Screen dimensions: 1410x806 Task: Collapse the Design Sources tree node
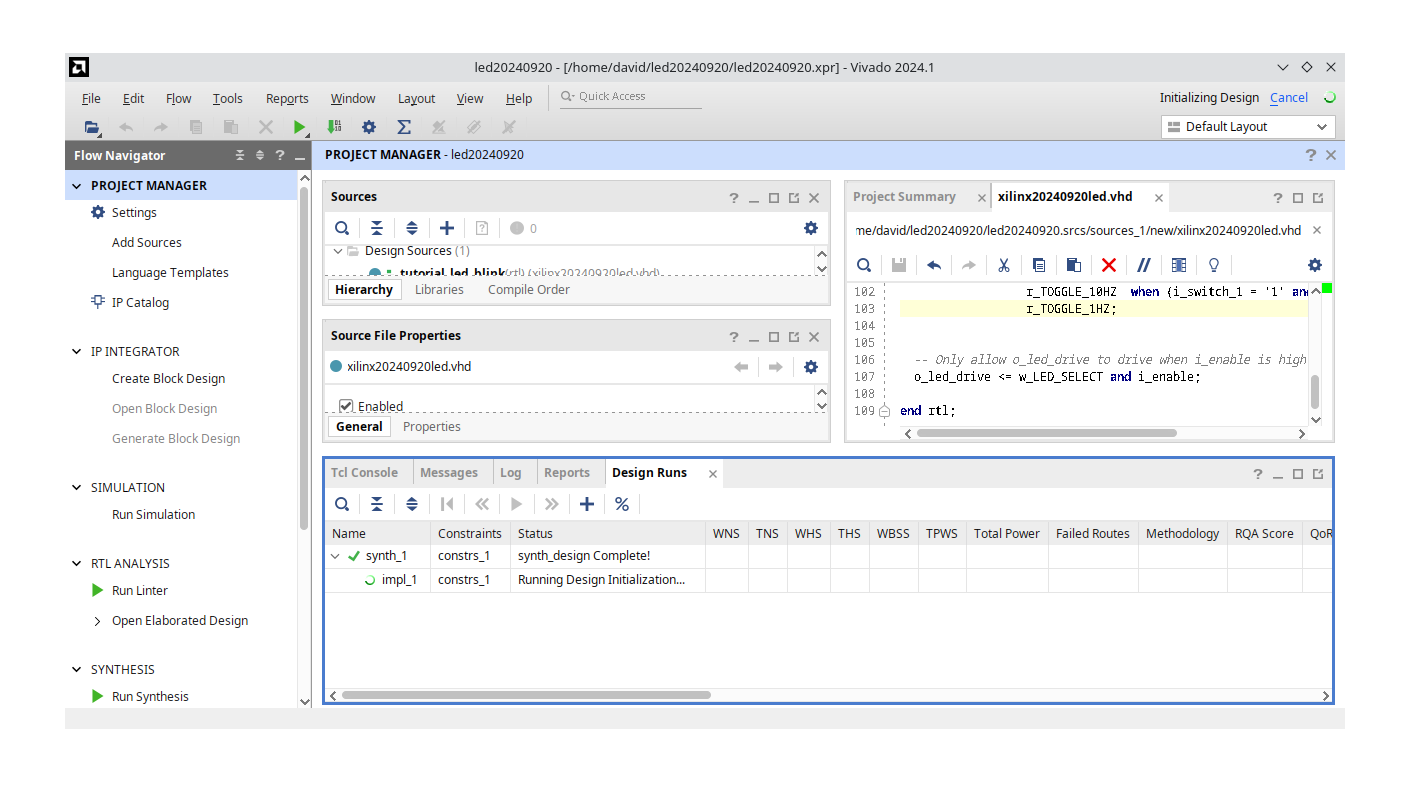pos(338,251)
